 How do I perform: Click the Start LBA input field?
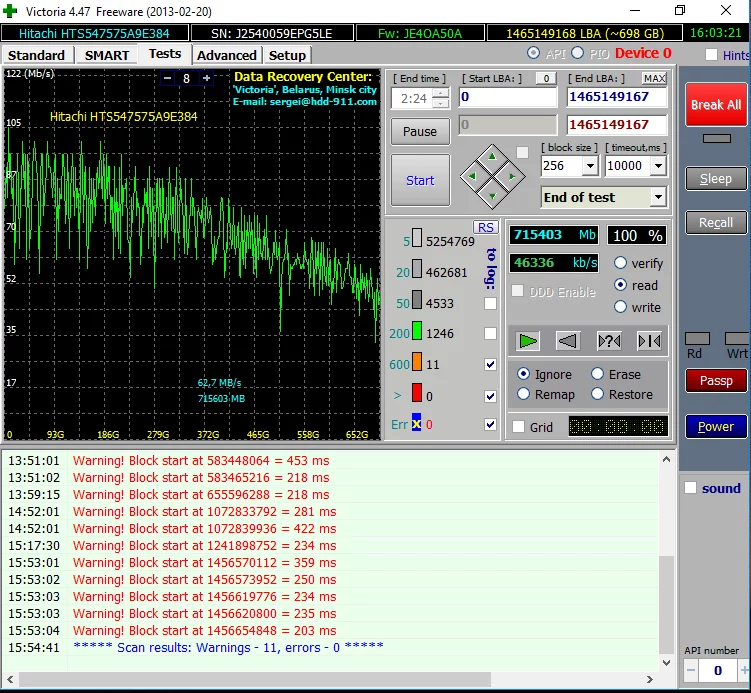508,97
